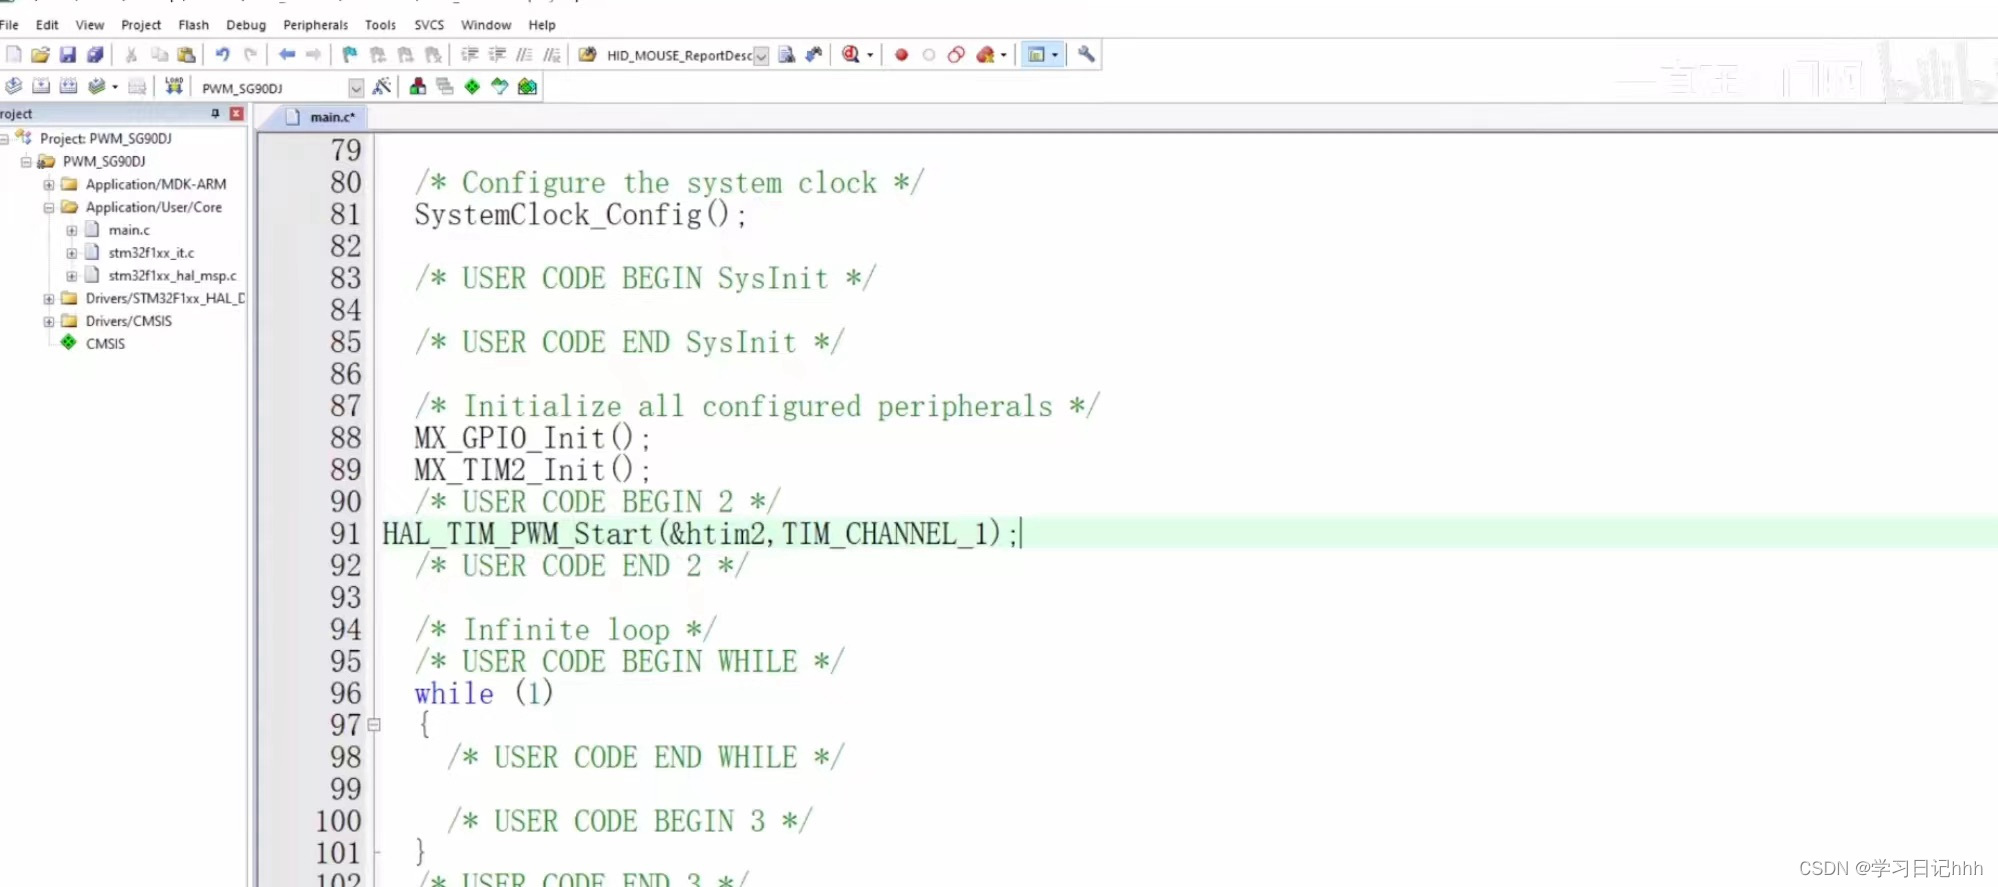Open a file with folder icon
This screenshot has height=887, width=1998.
[40, 55]
